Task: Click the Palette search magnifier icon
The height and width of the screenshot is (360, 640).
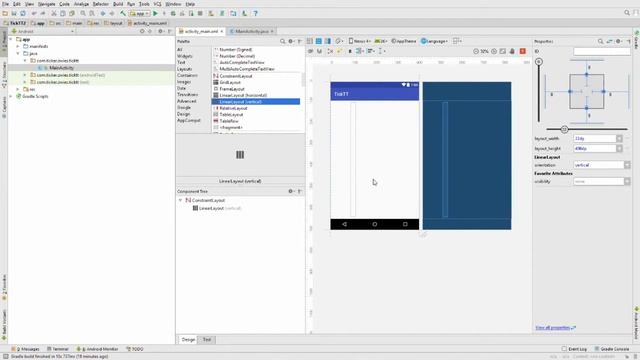Action: [x=282, y=41]
